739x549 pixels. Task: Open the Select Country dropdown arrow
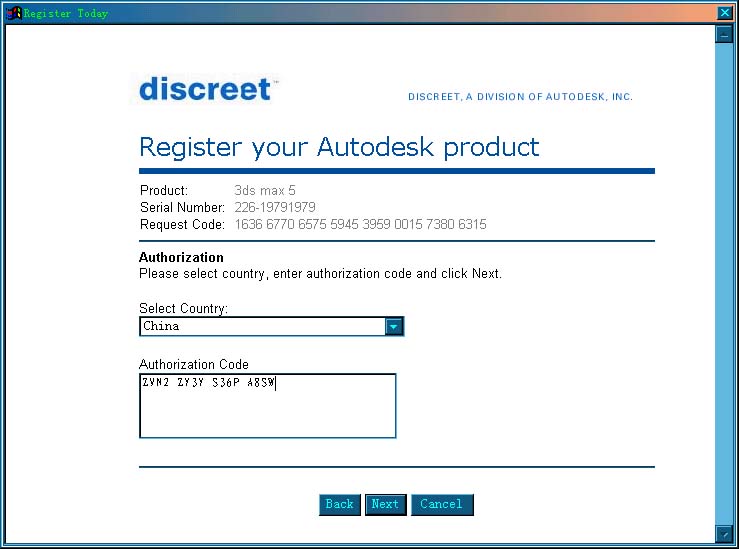coord(394,326)
